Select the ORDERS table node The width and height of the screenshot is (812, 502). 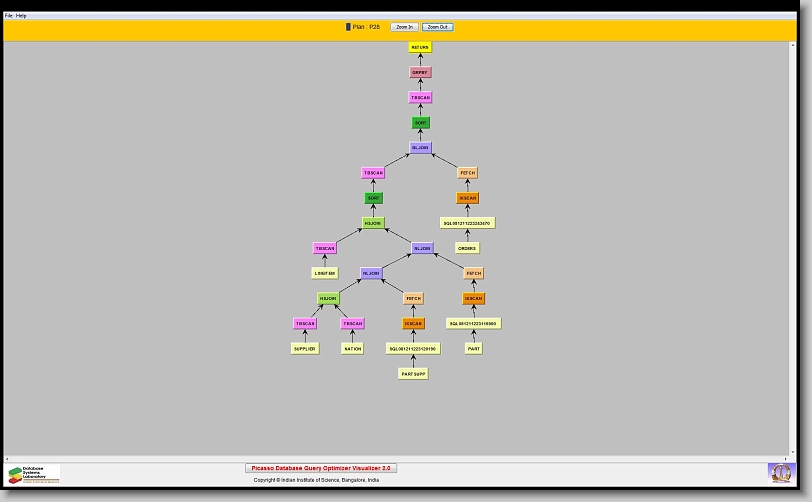click(467, 248)
